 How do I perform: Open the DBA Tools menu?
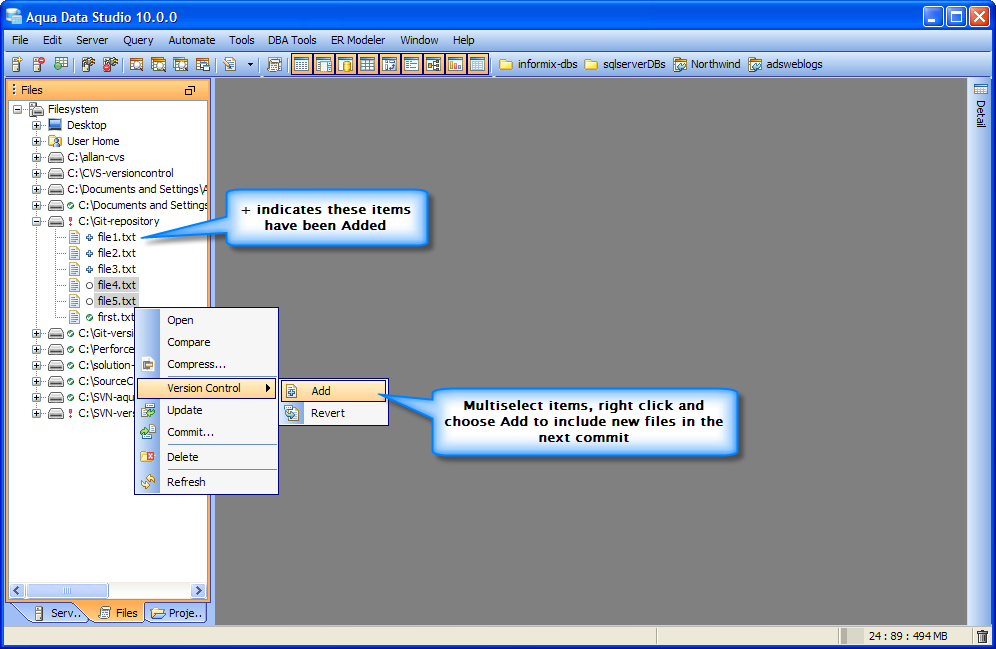[292, 40]
